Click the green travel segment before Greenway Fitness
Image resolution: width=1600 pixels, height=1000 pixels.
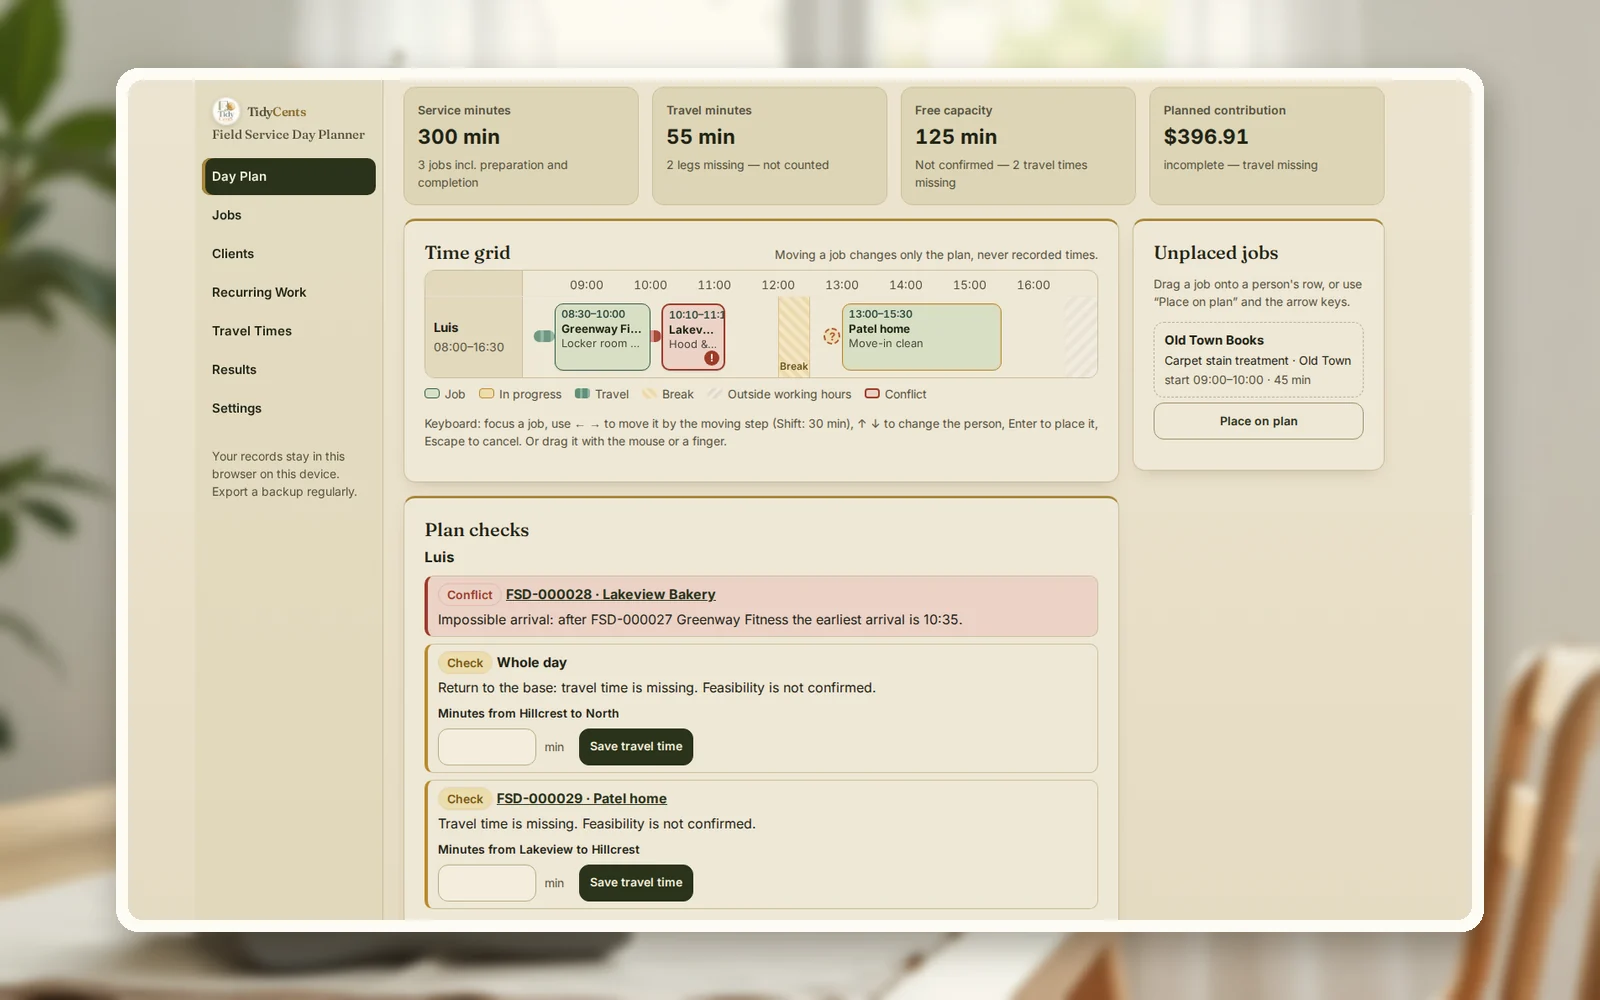(544, 336)
